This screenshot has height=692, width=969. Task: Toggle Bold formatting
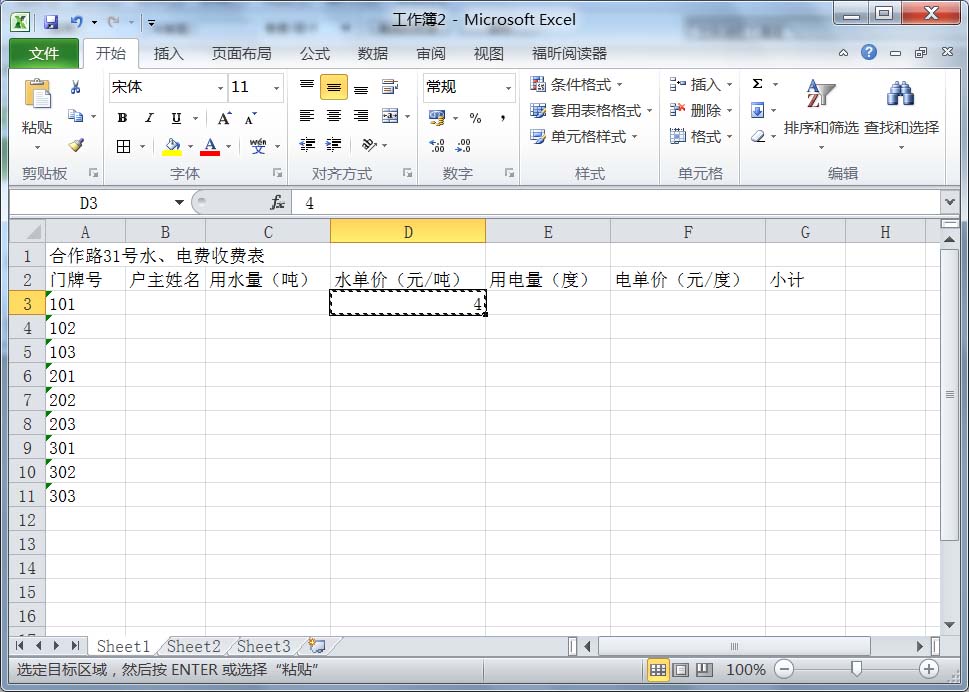[x=122, y=117]
